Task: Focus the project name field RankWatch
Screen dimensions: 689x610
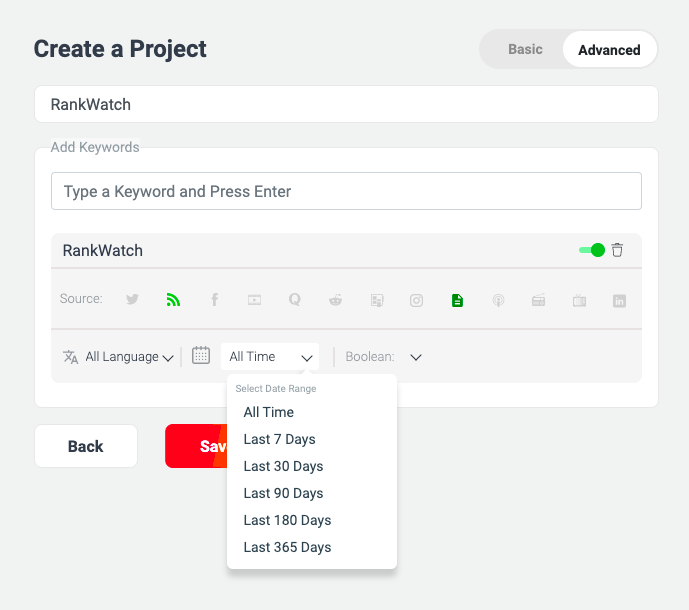Action: [x=346, y=104]
